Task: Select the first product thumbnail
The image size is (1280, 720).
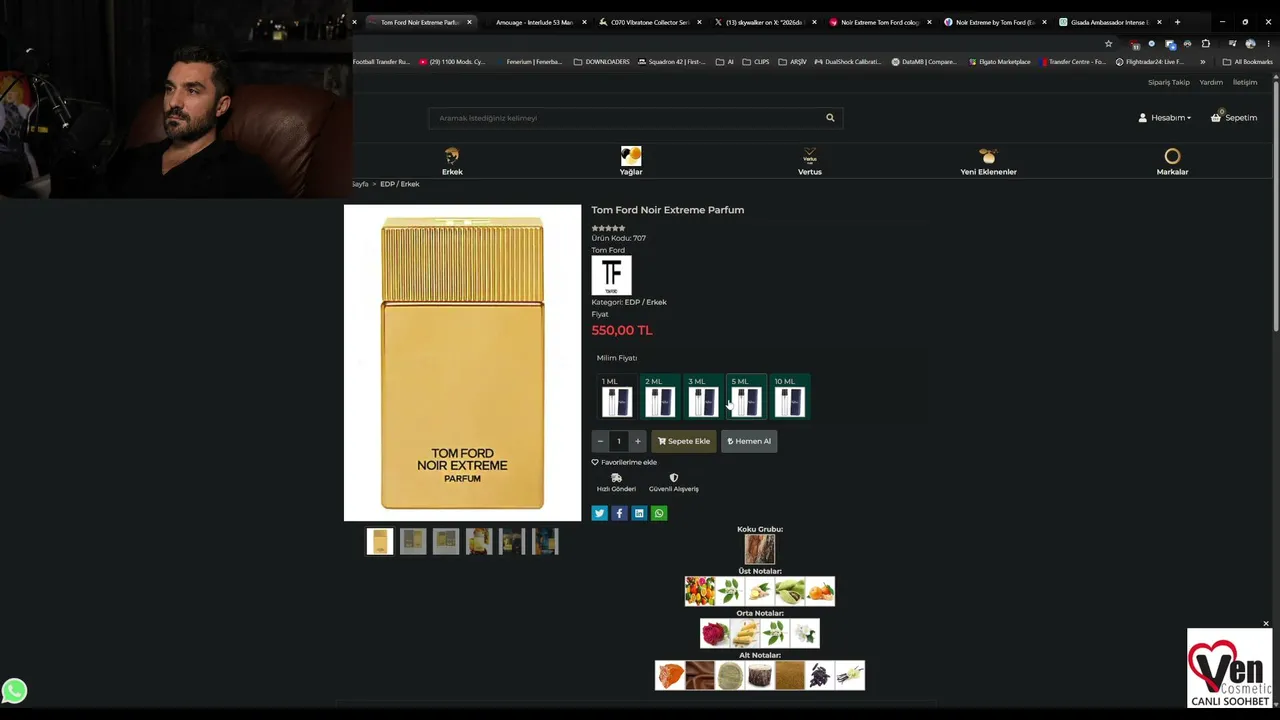Action: point(380,541)
